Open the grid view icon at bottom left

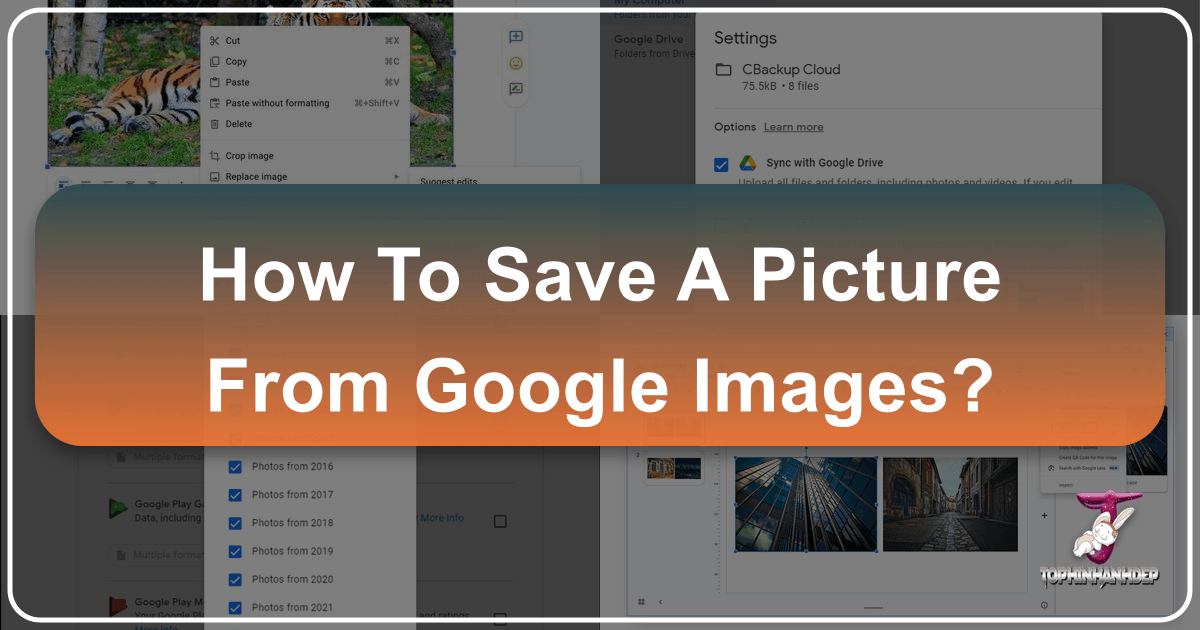[640, 602]
